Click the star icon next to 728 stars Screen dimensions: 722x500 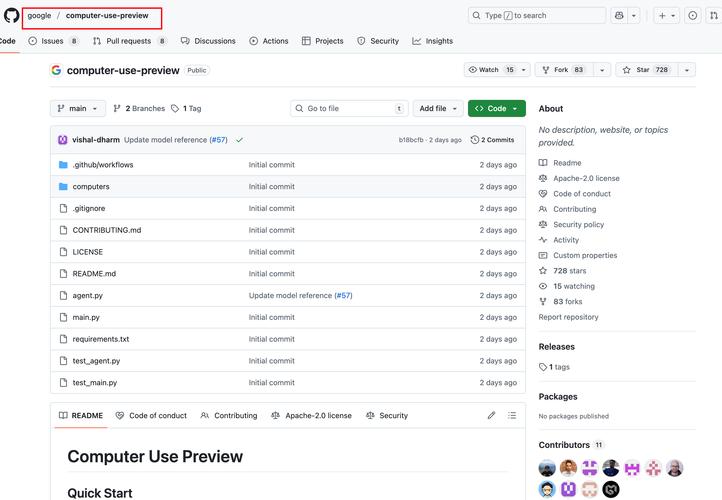click(543, 271)
